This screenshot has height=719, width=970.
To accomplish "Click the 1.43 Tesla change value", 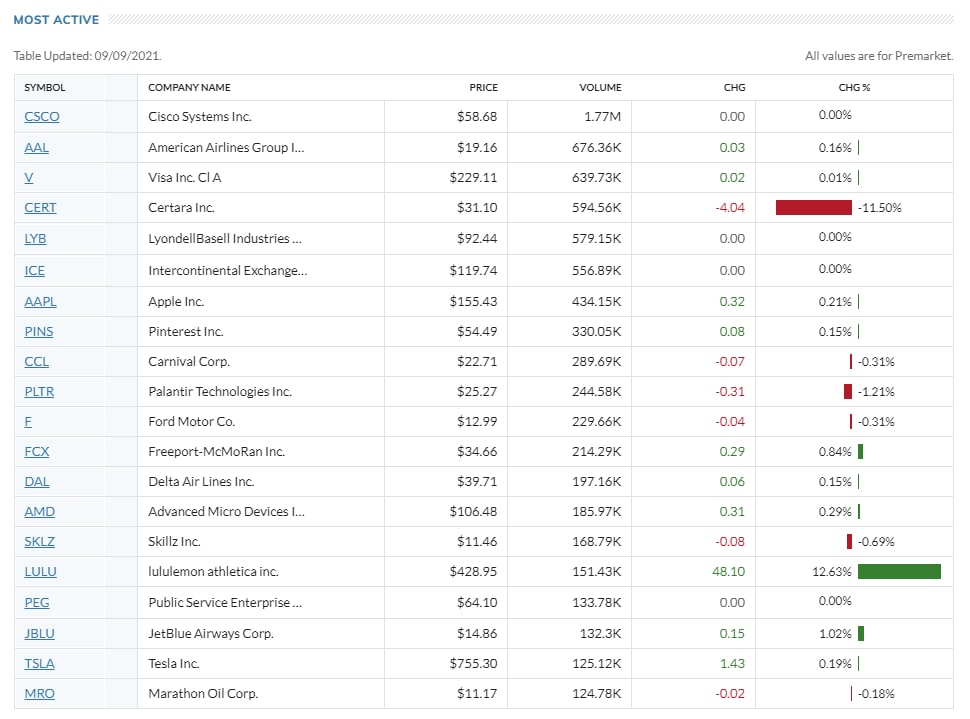I will (x=732, y=663).
